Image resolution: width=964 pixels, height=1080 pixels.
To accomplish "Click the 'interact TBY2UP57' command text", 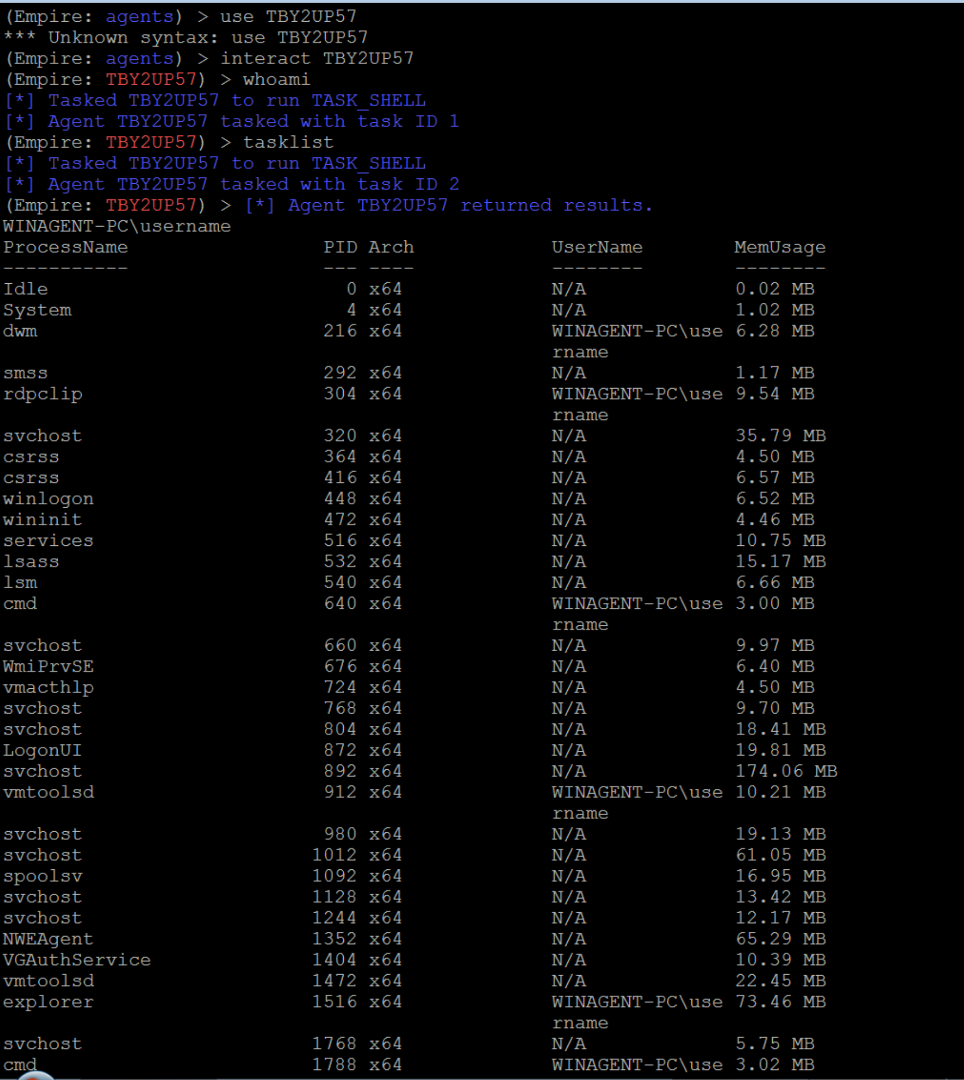I will pos(317,59).
